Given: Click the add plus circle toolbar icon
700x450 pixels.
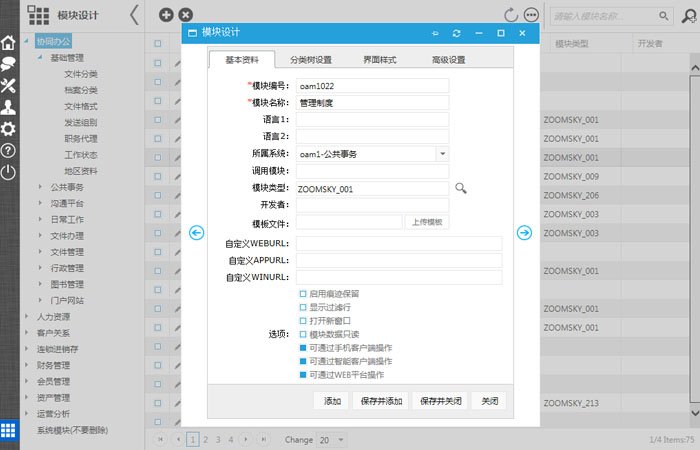Looking at the screenshot, I should click(166, 15).
